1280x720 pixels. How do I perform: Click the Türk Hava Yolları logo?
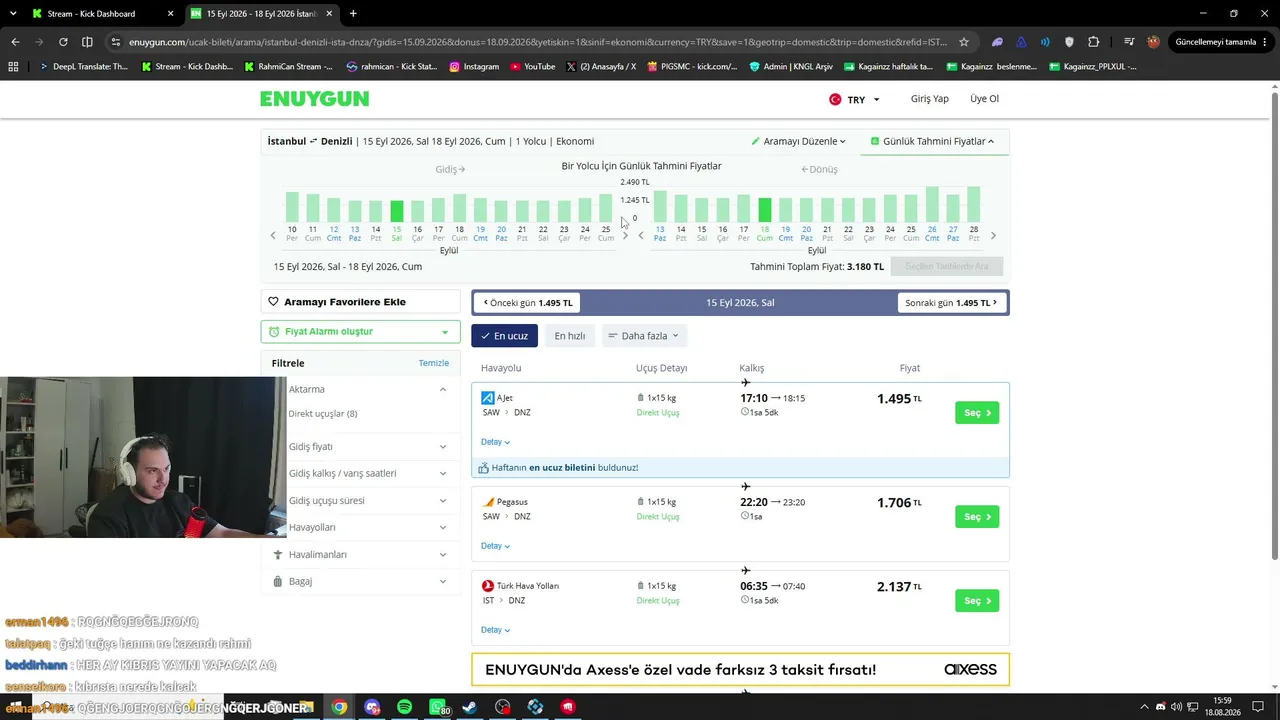[488, 586]
